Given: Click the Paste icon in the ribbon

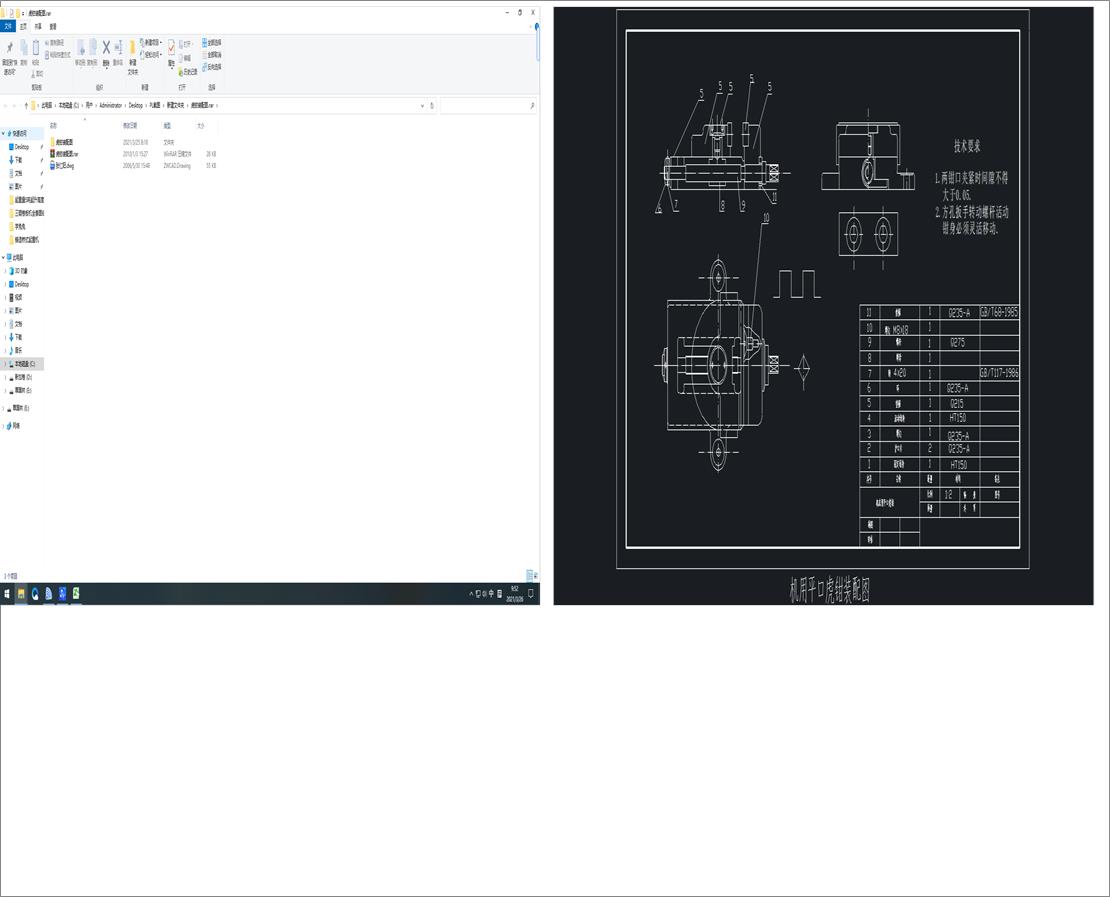Looking at the screenshot, I should (x=35, y=48).
